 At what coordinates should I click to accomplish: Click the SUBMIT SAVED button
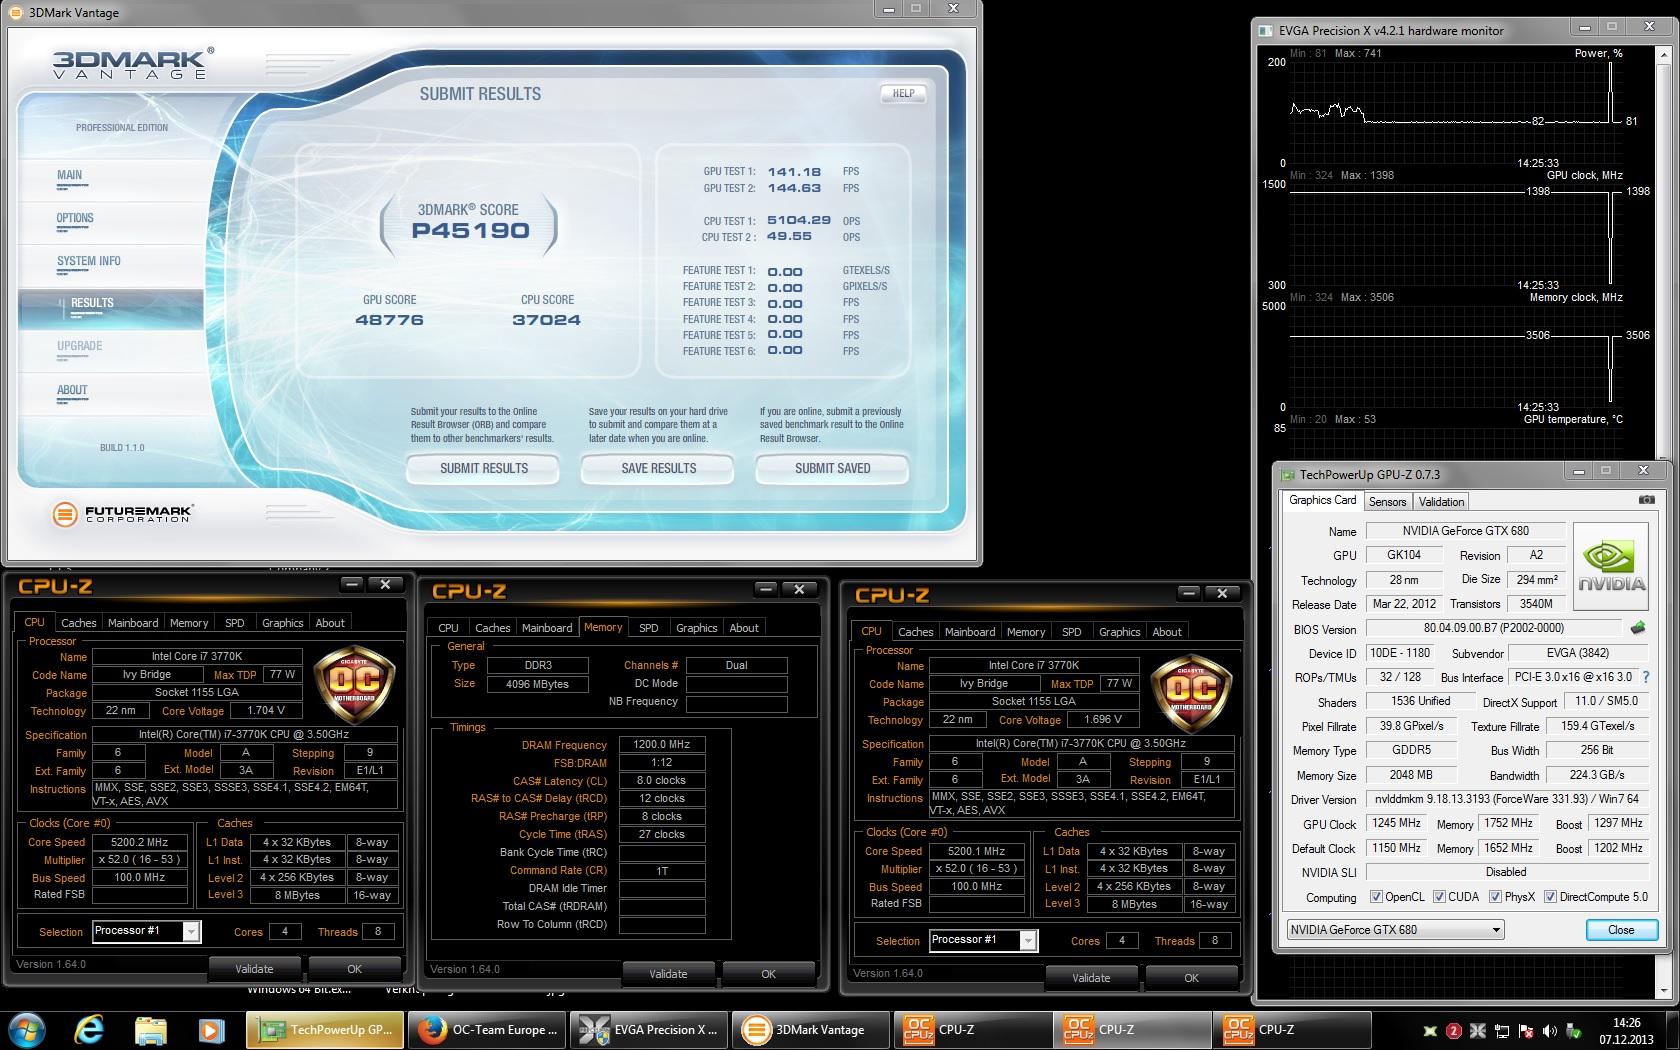[x=833, y=468]
